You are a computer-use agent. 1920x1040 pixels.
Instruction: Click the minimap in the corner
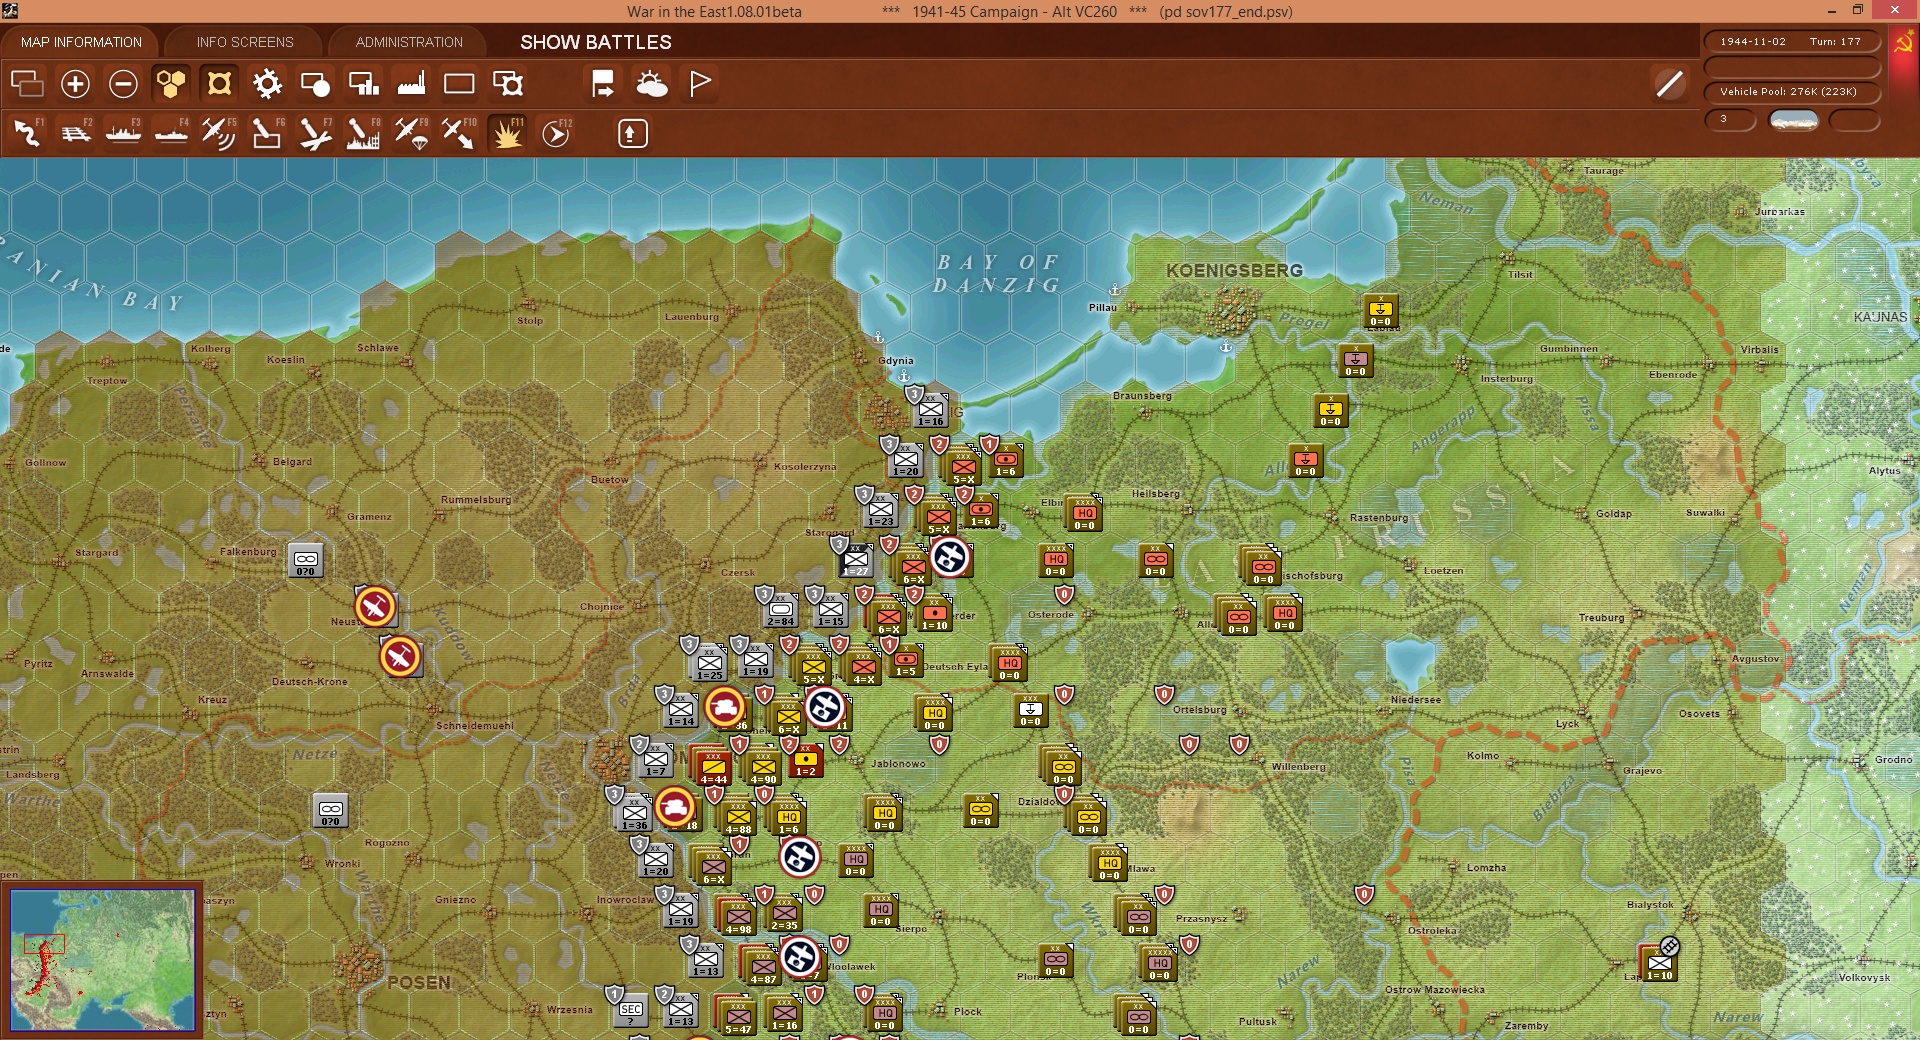[x=102, y=960]
